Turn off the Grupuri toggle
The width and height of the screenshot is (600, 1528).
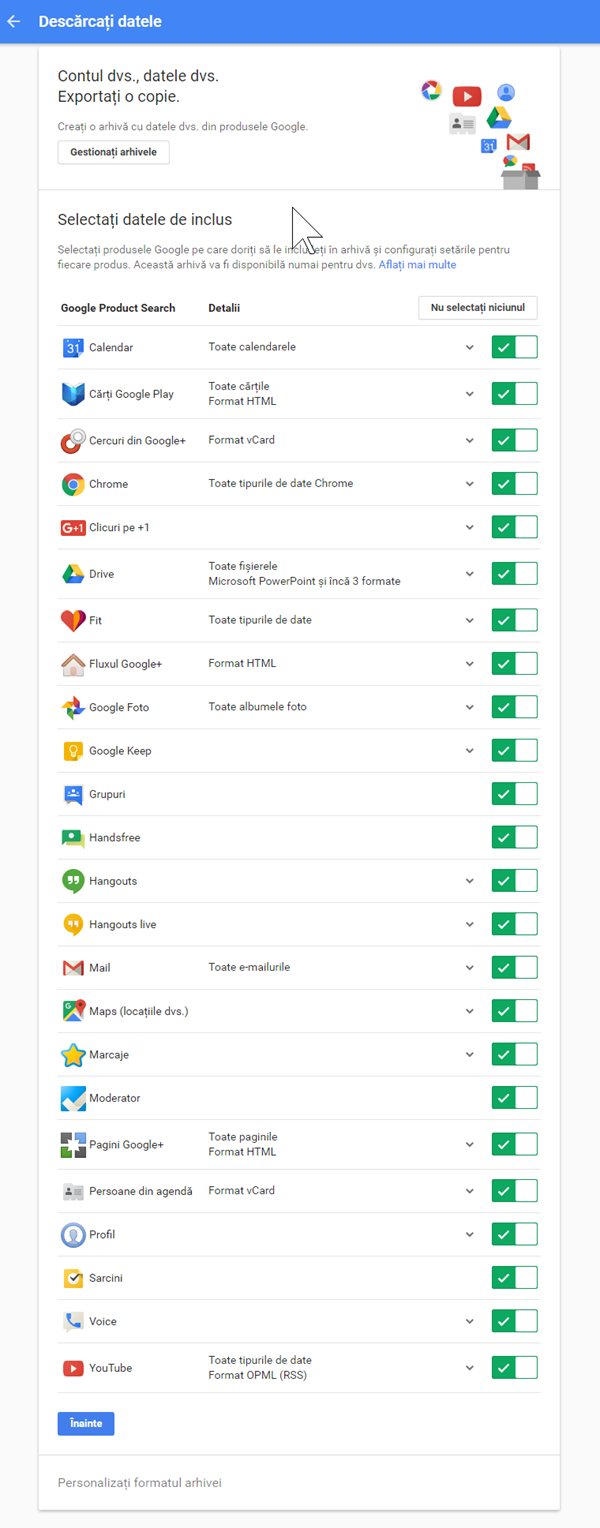pyautogui.click(x=514, y=794)
